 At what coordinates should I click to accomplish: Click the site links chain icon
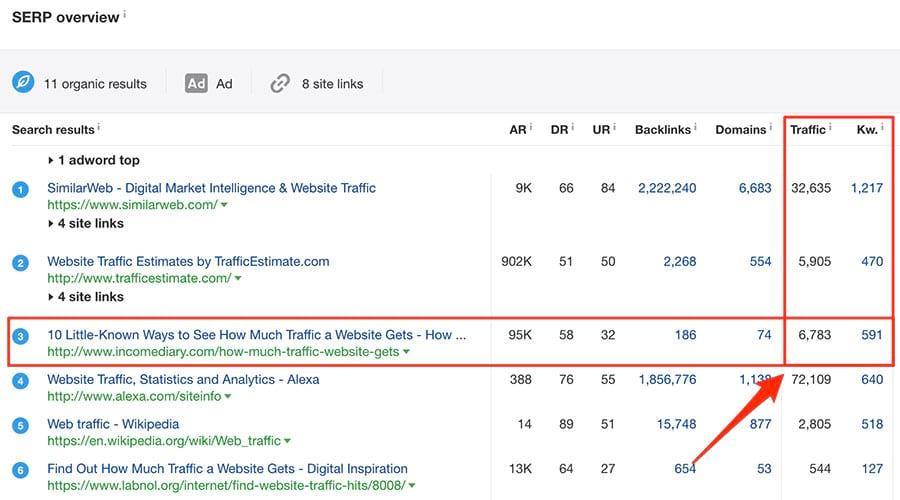tap(280, 84)
